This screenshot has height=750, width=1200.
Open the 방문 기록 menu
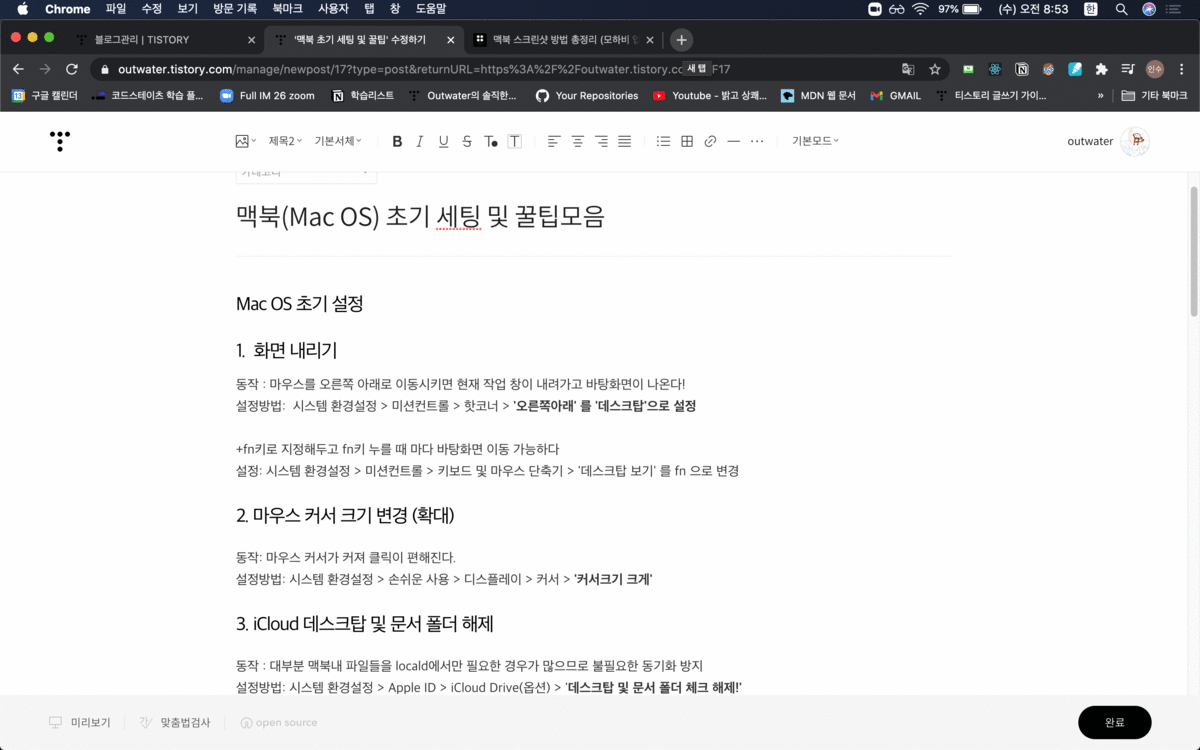[x=235, y=9]
